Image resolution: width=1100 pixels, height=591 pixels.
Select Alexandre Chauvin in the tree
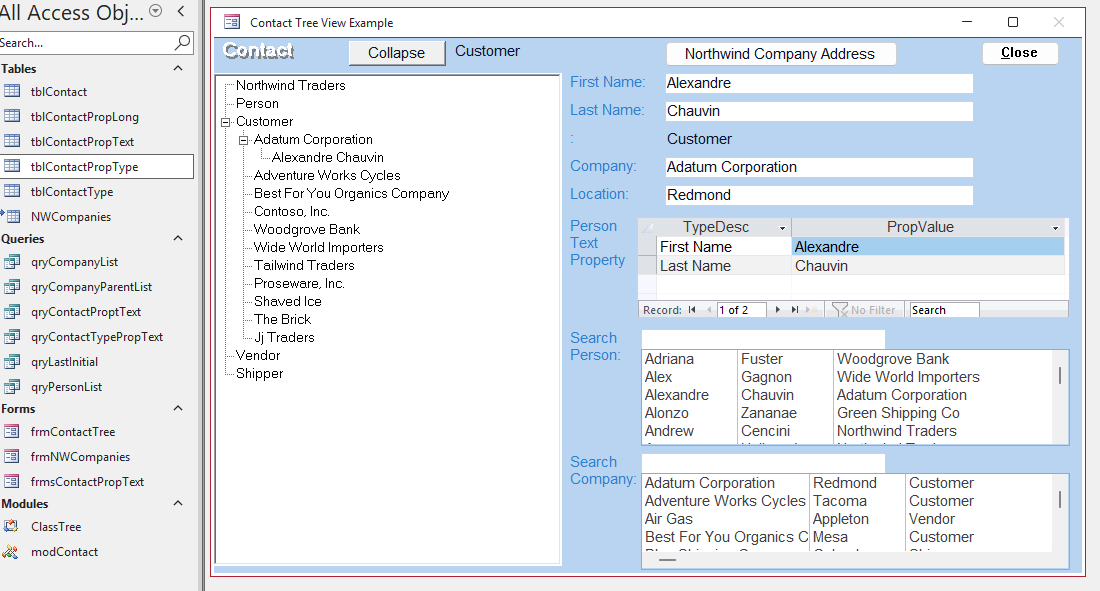tap(328, 157)
